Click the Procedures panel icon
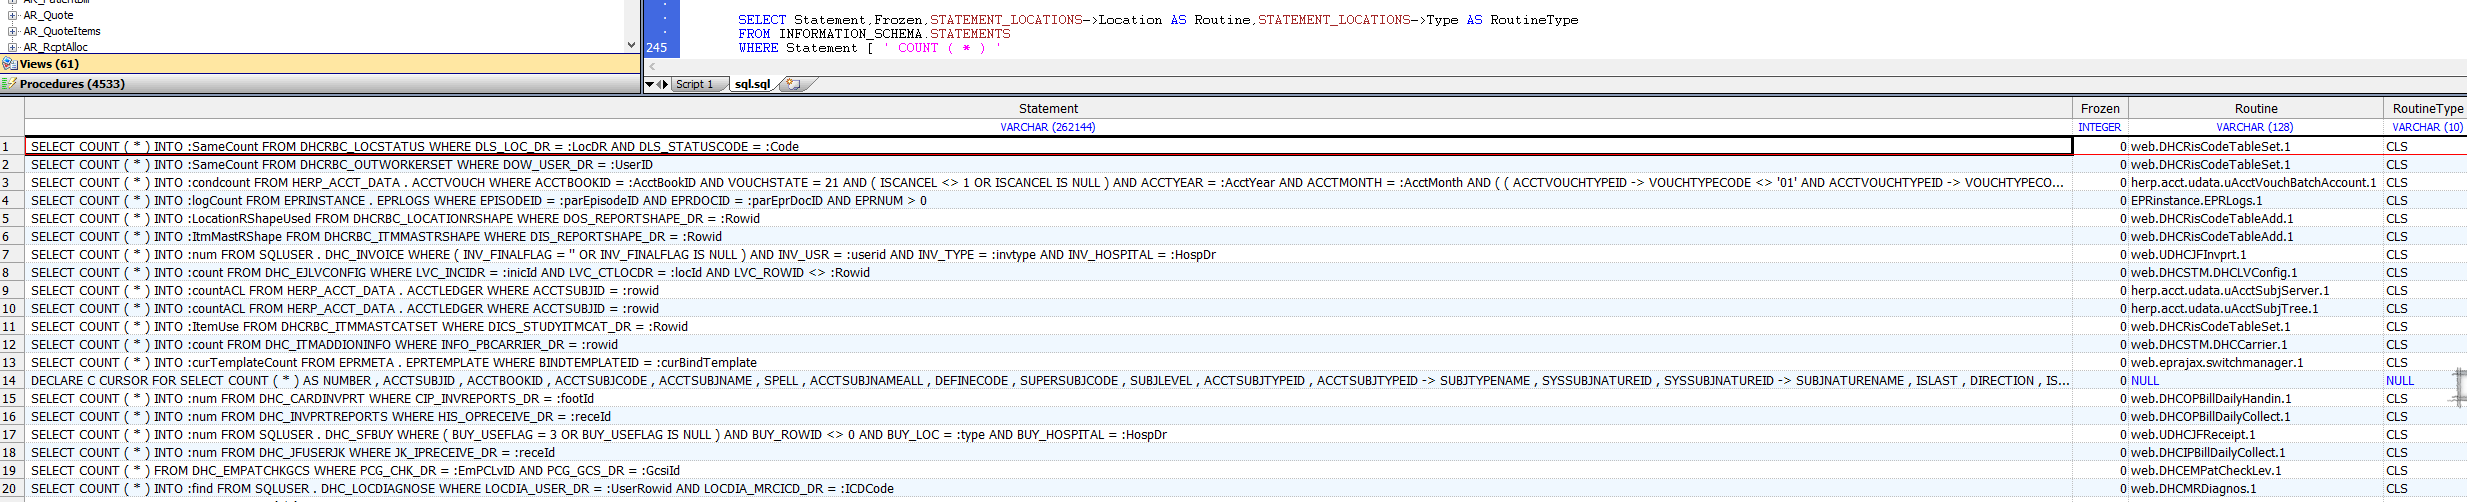This screenshot has height=502, width=2467. (x=10, y=84)
